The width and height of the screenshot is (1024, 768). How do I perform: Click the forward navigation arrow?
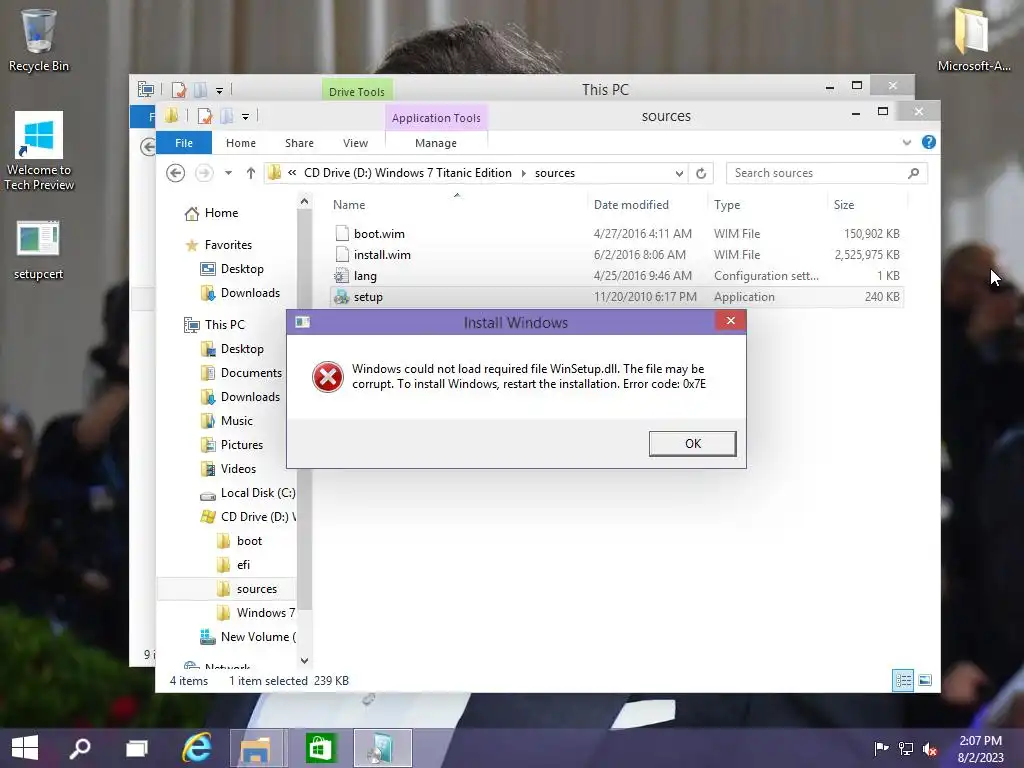coord(204,173)
